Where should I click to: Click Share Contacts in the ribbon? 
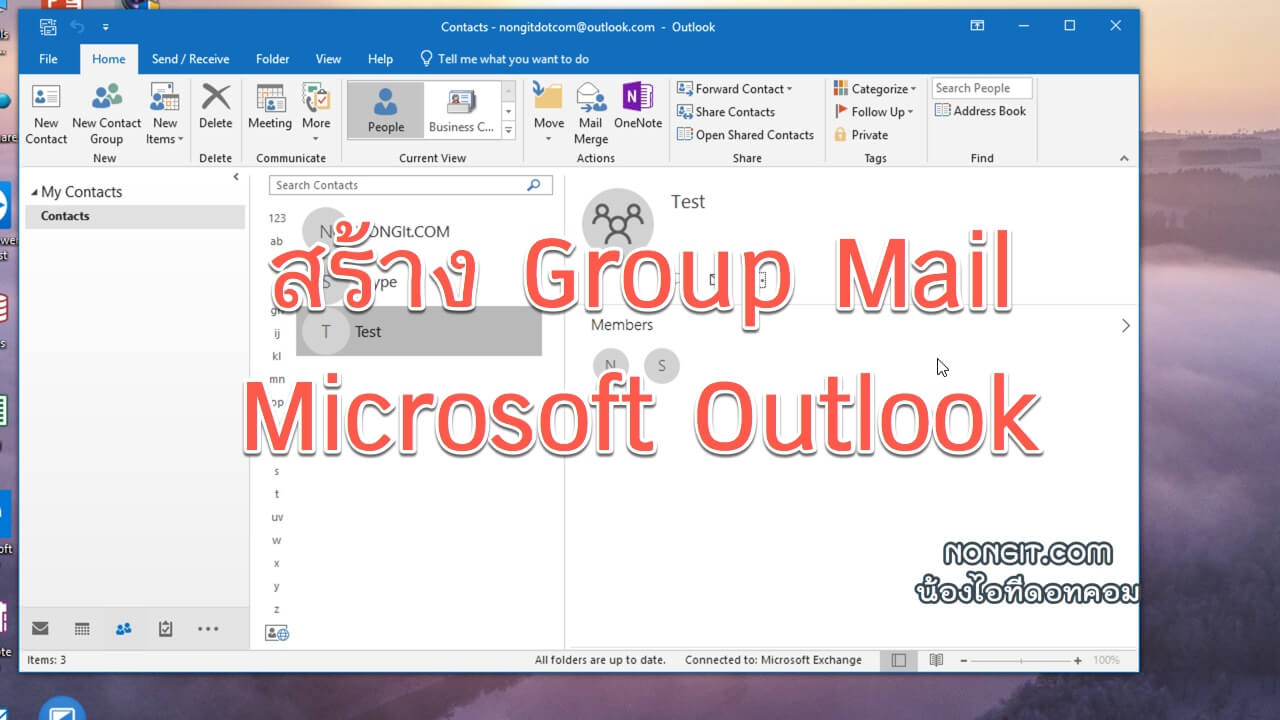pyautogui.click(x=737, y=111)
